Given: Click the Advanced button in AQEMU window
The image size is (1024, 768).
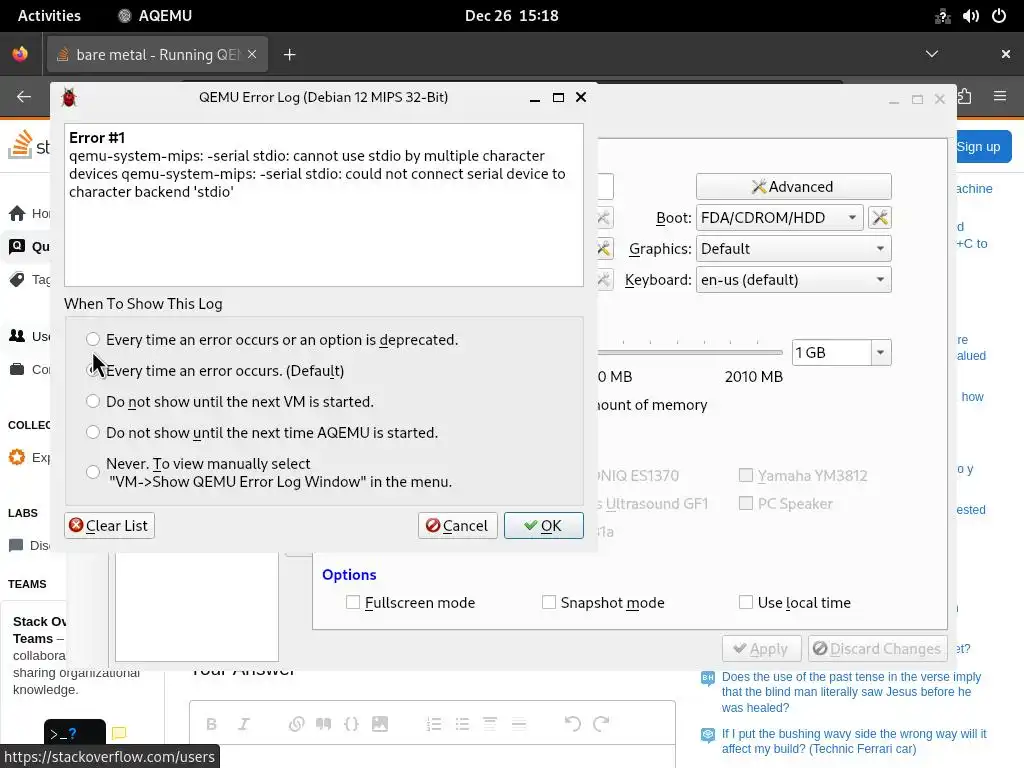Looking at the screenshot, I should 793,187.
